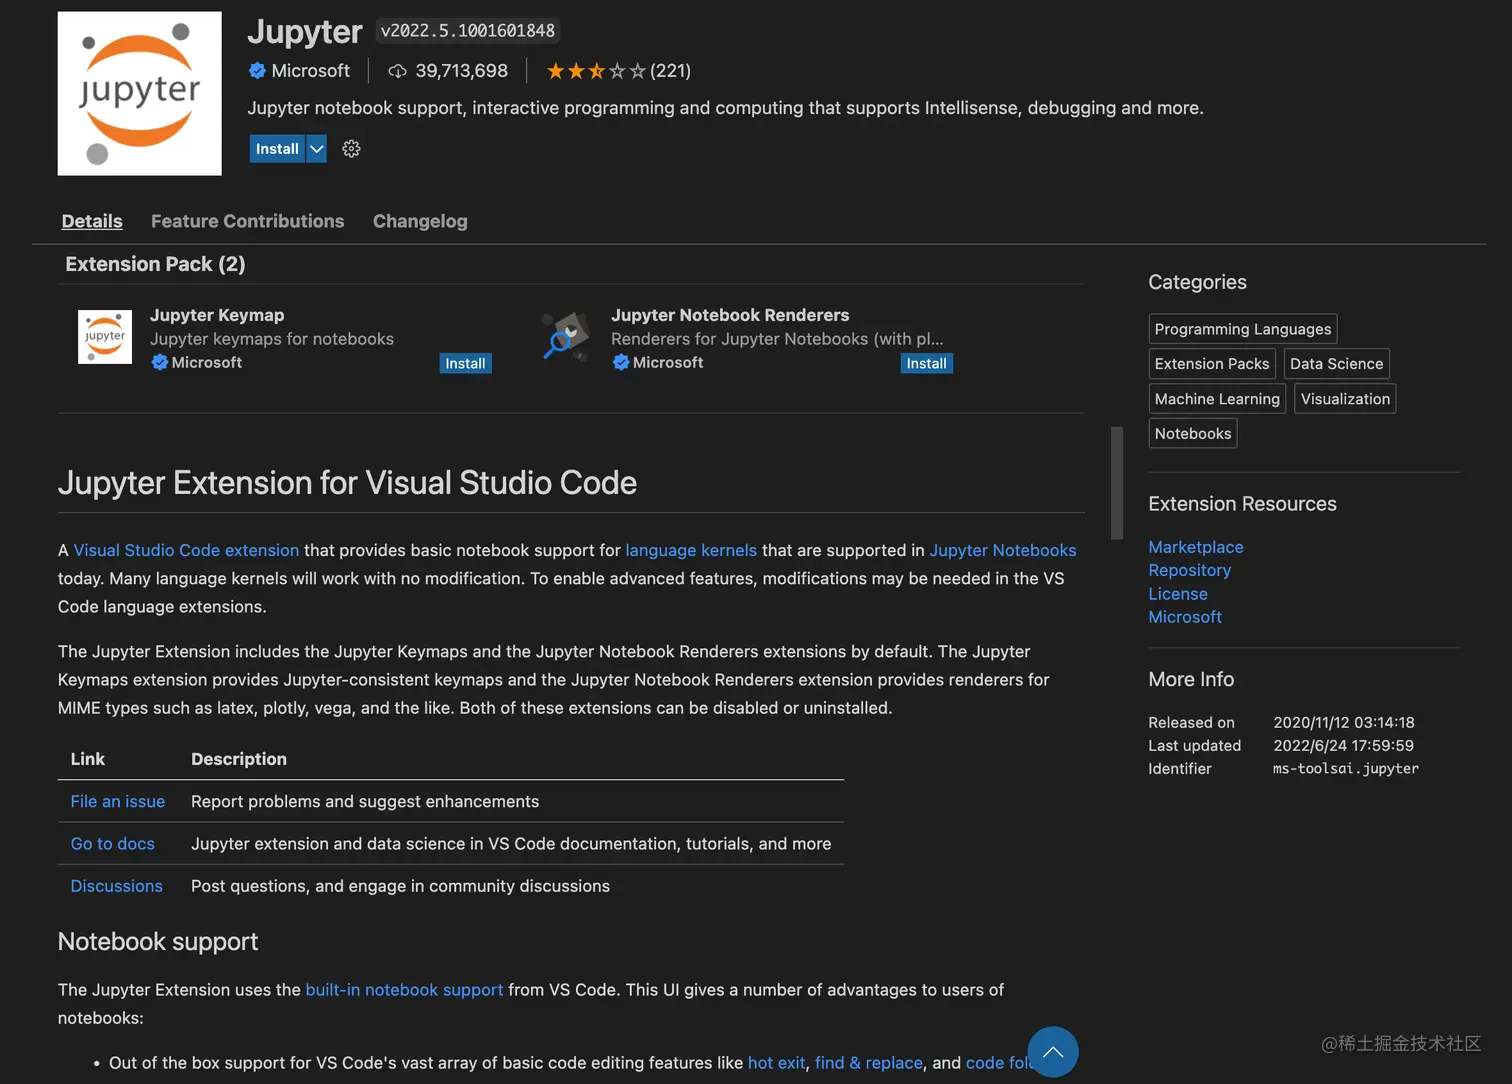1512x1084 pixels.
Task: Select the Data Science category
Action: click(x=1336, y=364)
